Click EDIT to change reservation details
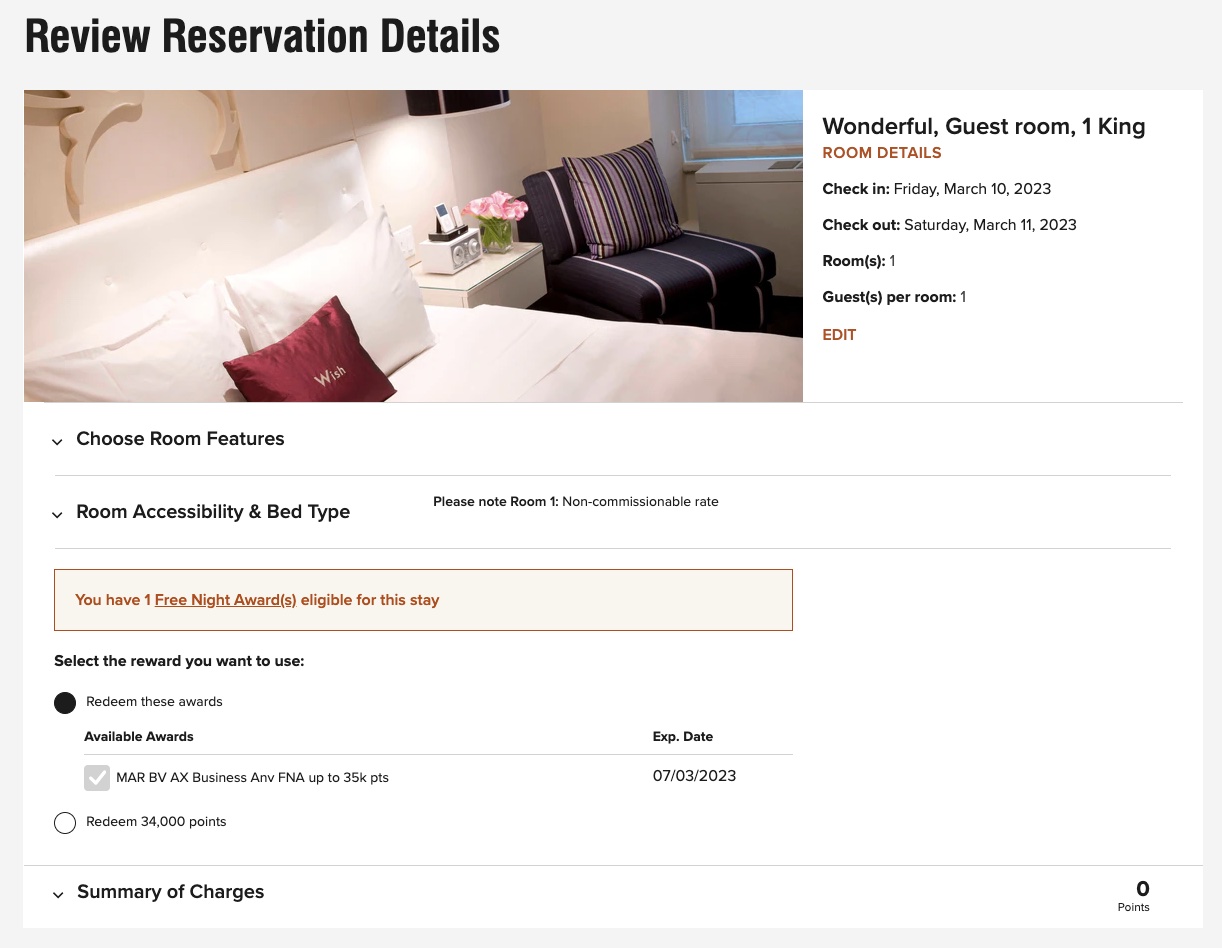This screenshot has width=1222, height=948. [839, 335]
